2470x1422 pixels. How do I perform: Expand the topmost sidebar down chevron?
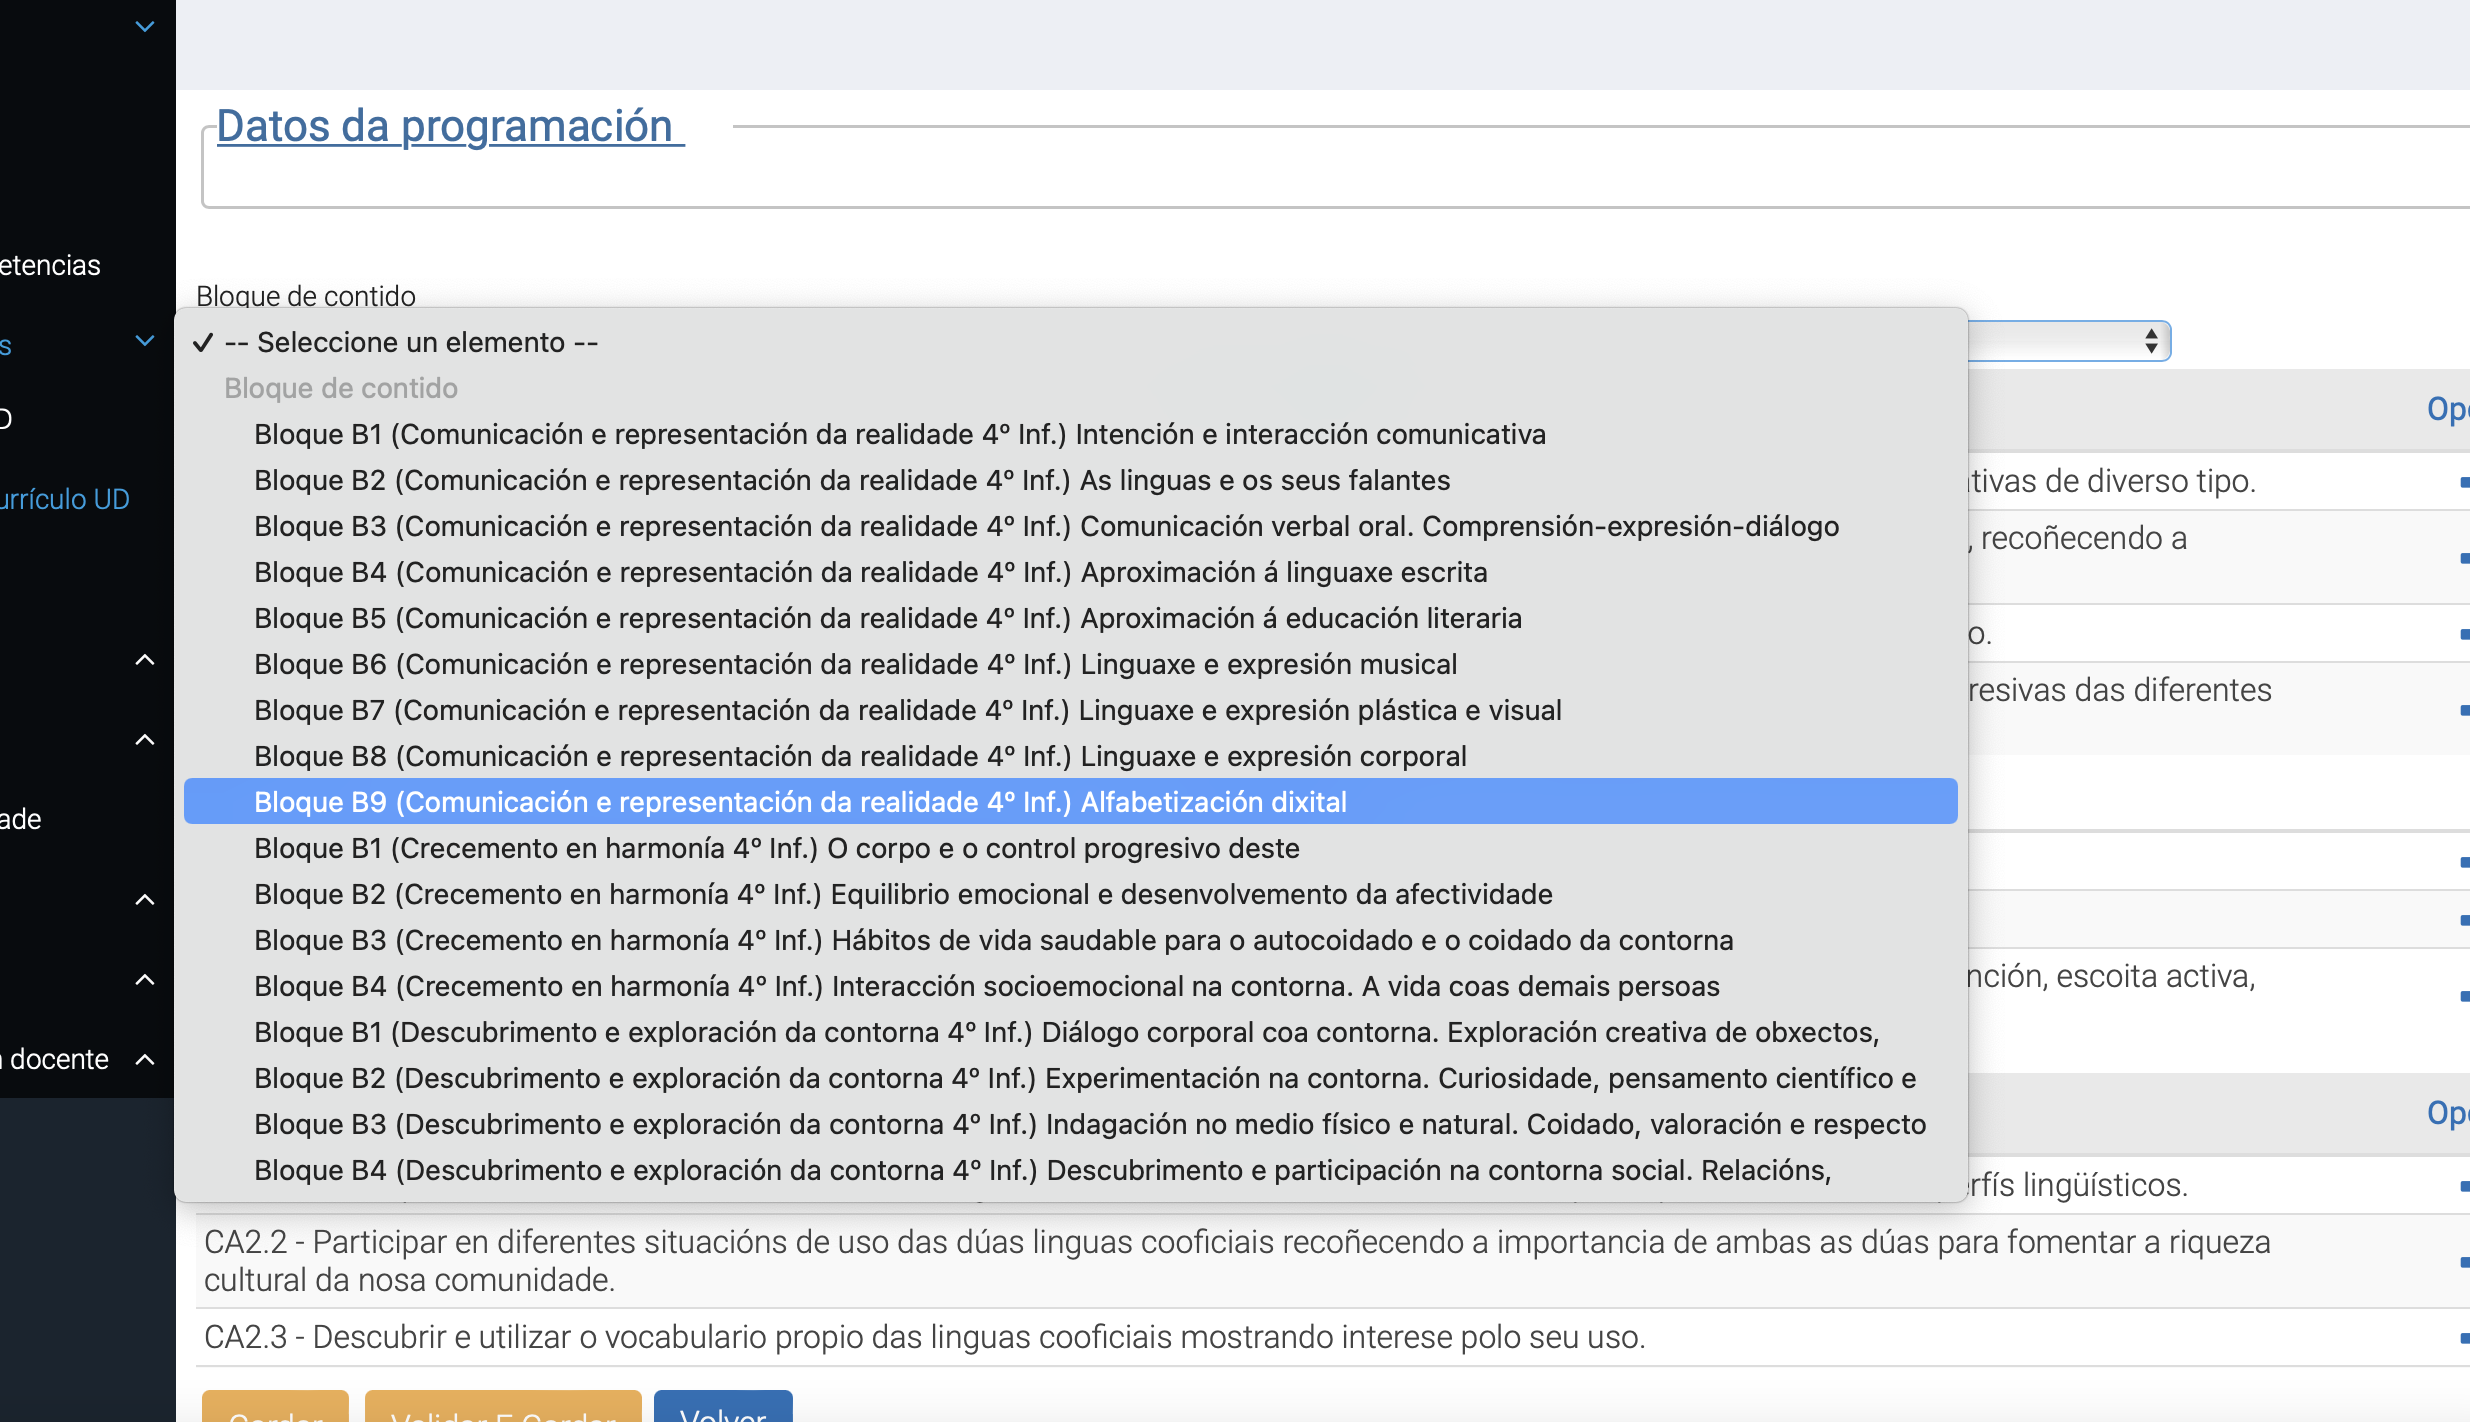tap(145, 27)
